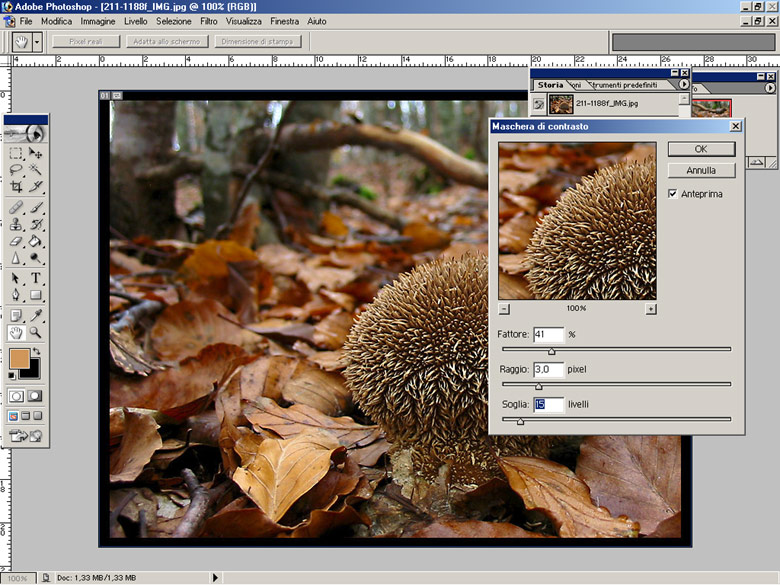The width and height of the screenshot is (780, 585).
Task: Confirm the Maschera di contrasto dialog with OK
Action: tap(701, 148)
